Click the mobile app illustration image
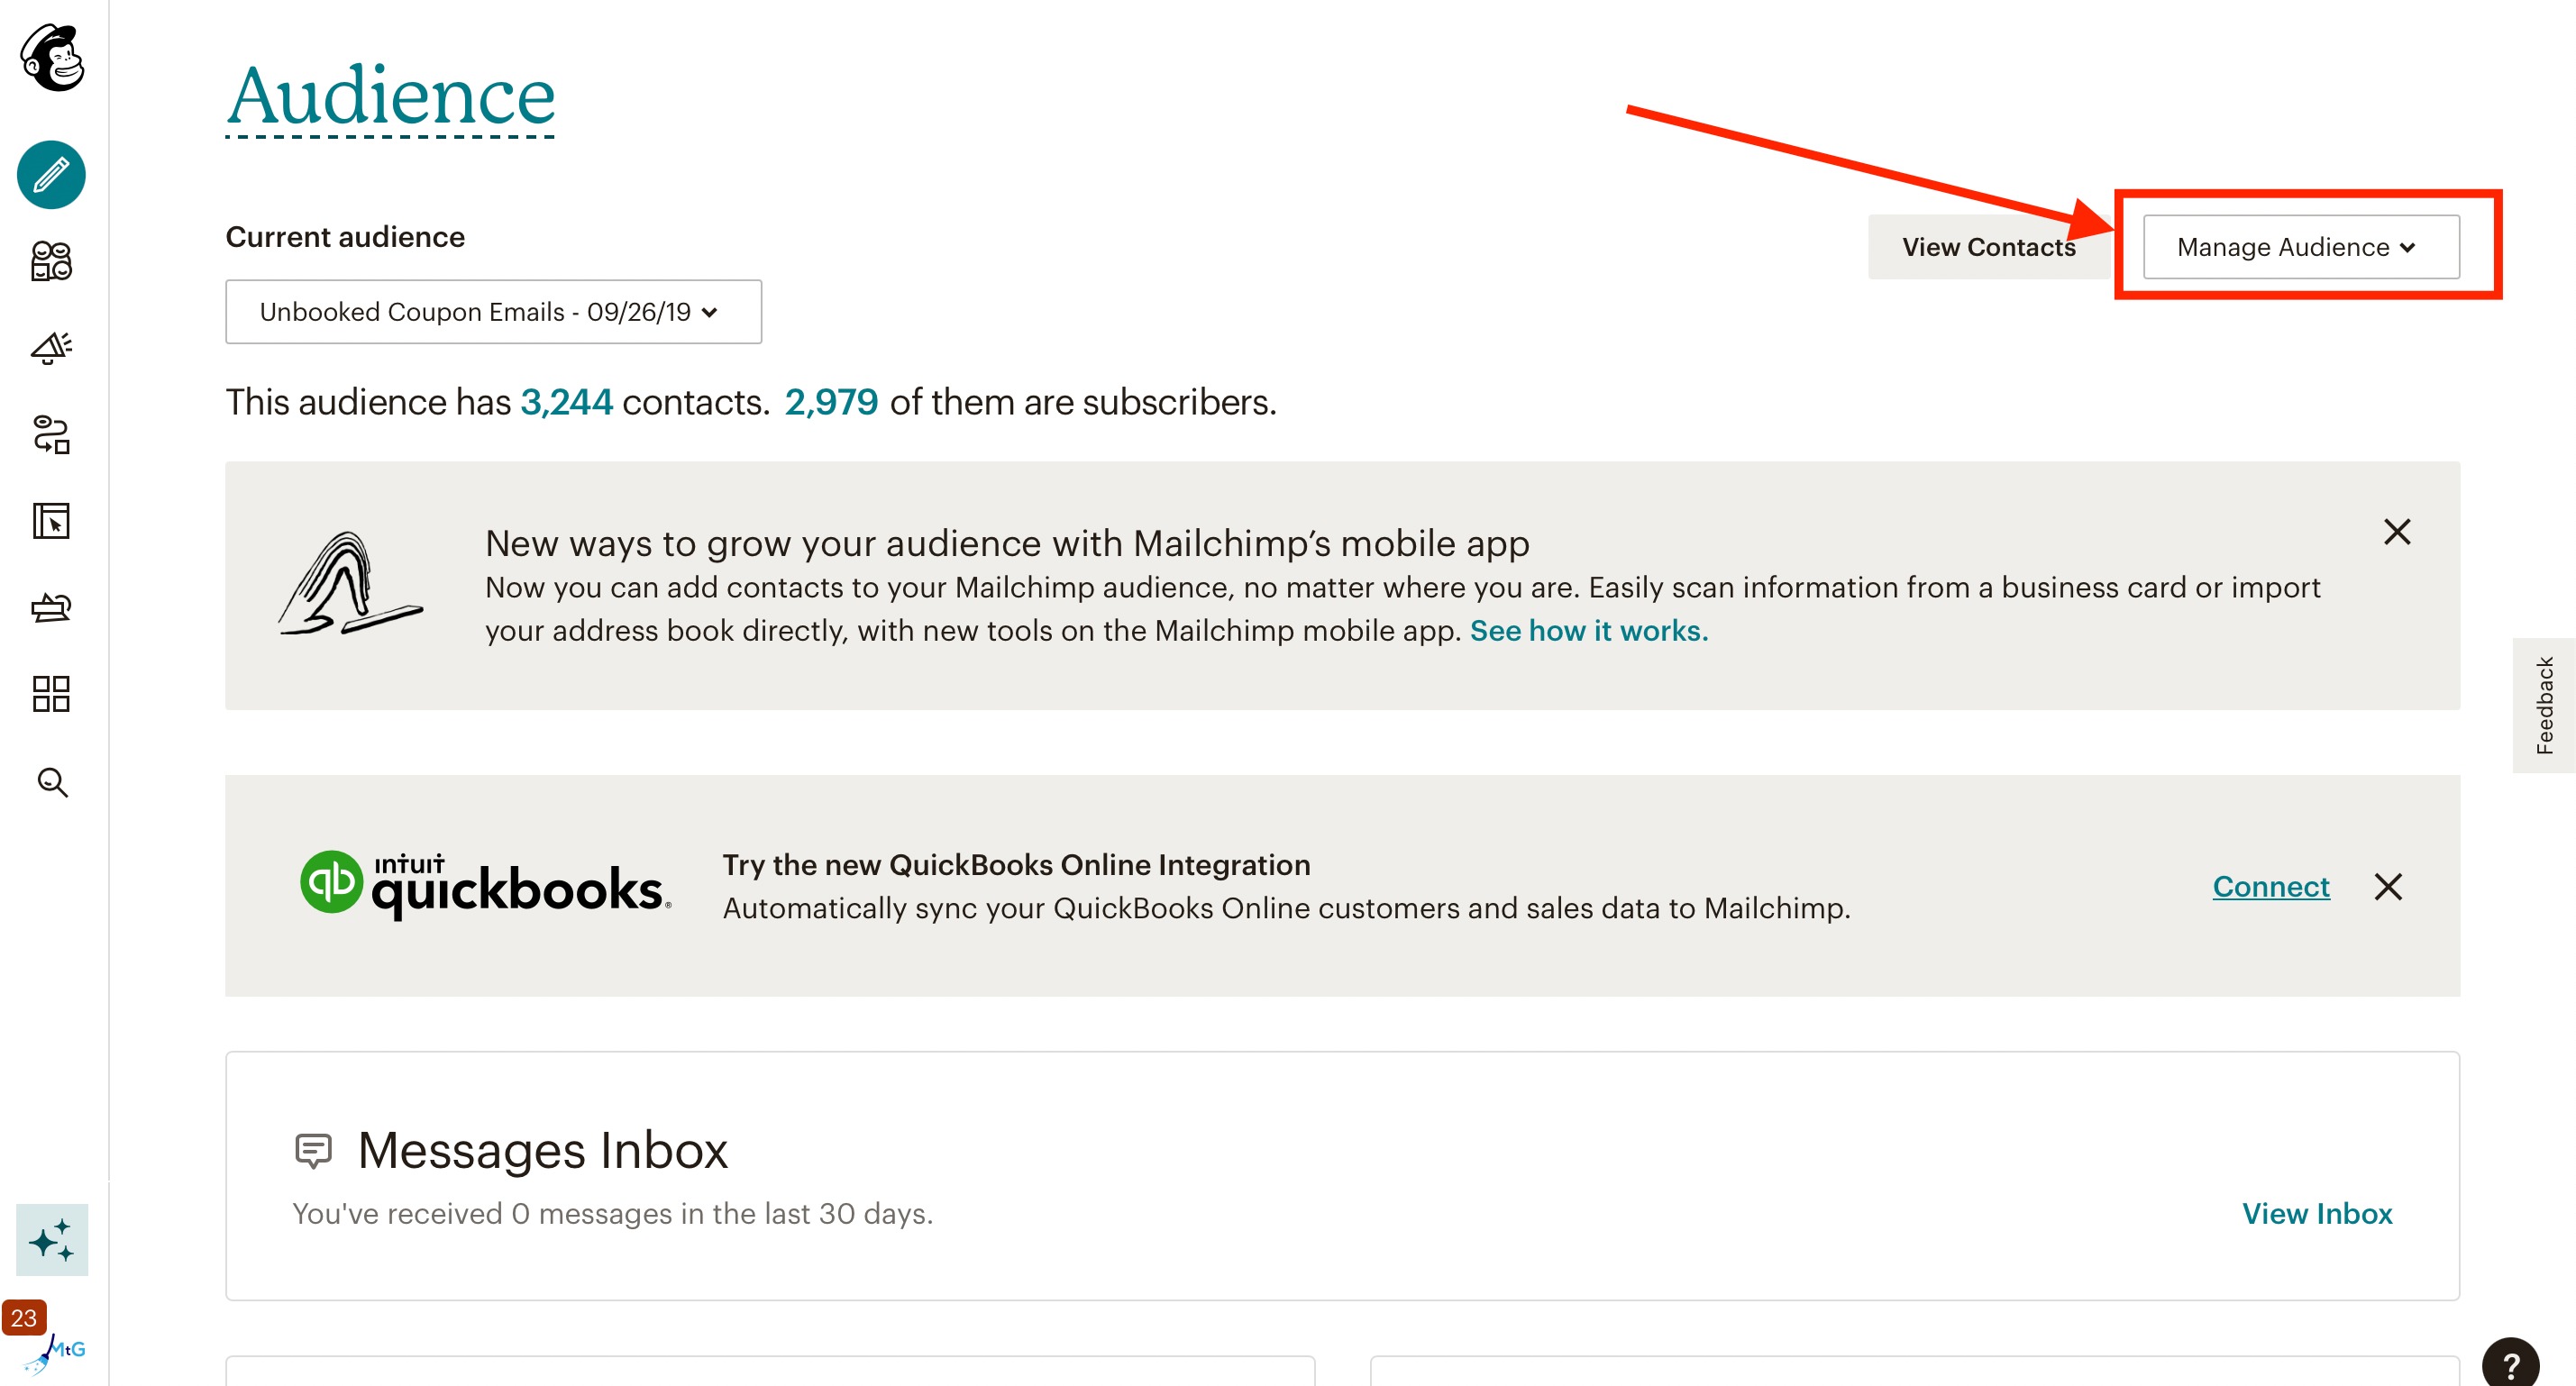Viewport: 2576px width, 1386px height. [x=350, y=584]
